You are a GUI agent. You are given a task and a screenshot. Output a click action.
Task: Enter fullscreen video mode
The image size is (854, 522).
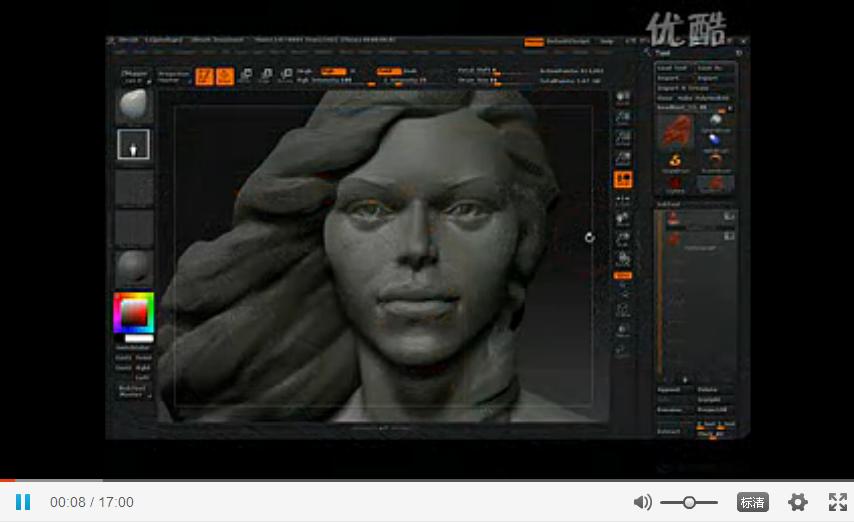pos(838,502)
